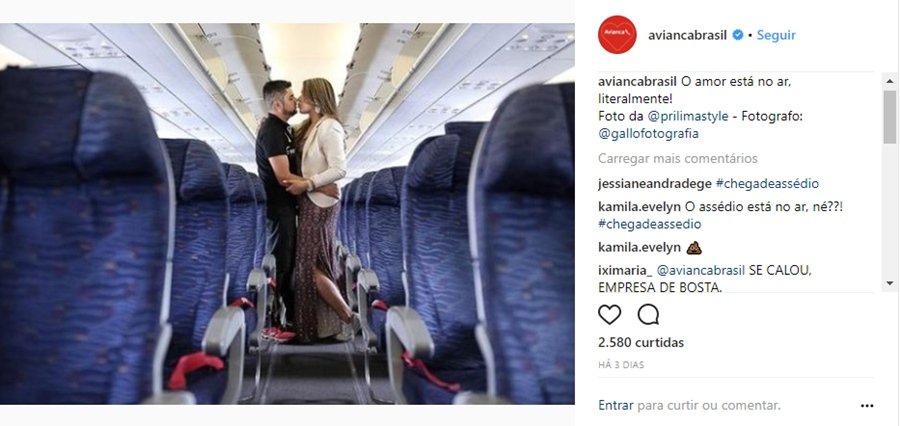The width and height of the screenshot is (900, 426).
Task: Click the poop emoji in kamila.evelyn's comment
Action: pos(695,248)
